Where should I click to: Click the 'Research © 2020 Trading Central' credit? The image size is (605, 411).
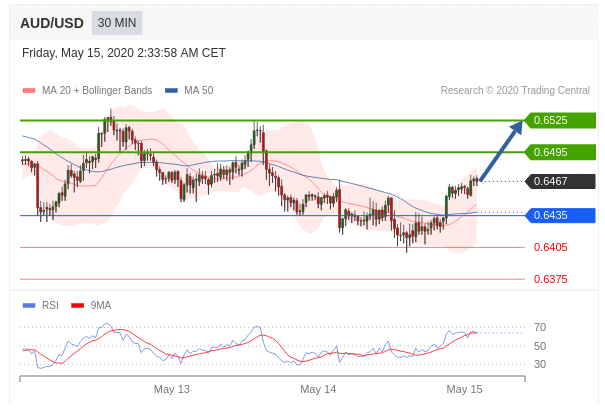click(515, 90)
